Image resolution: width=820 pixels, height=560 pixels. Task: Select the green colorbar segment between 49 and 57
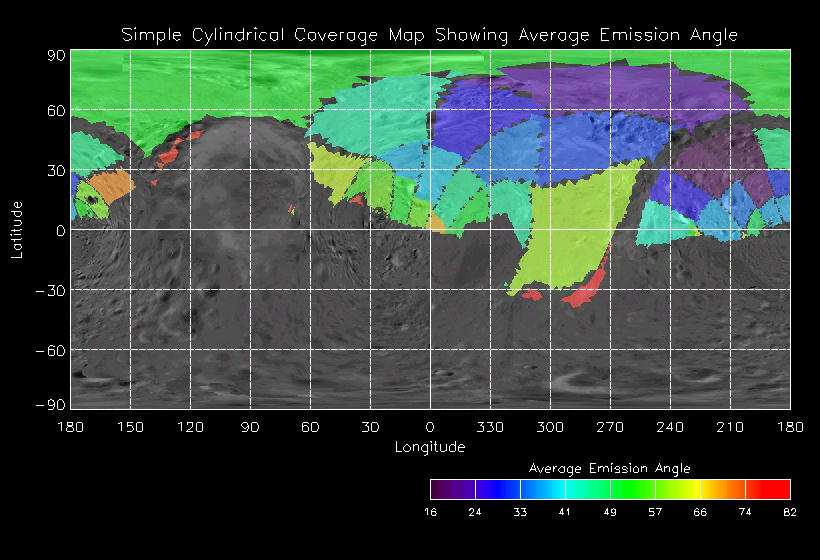click(x=633, y=489)
